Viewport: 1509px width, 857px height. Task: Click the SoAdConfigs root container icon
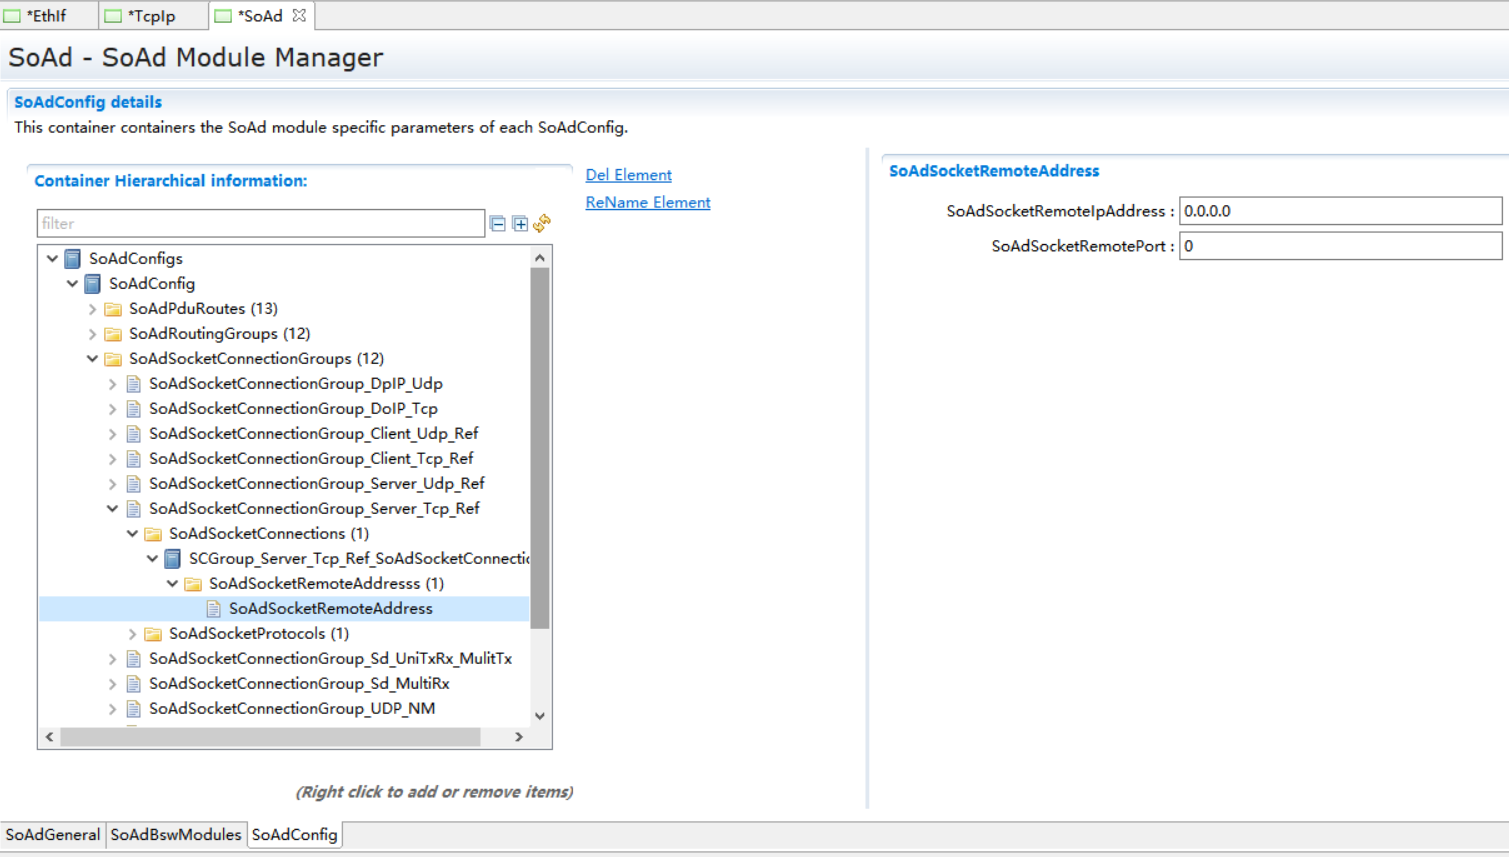(73, 259)
